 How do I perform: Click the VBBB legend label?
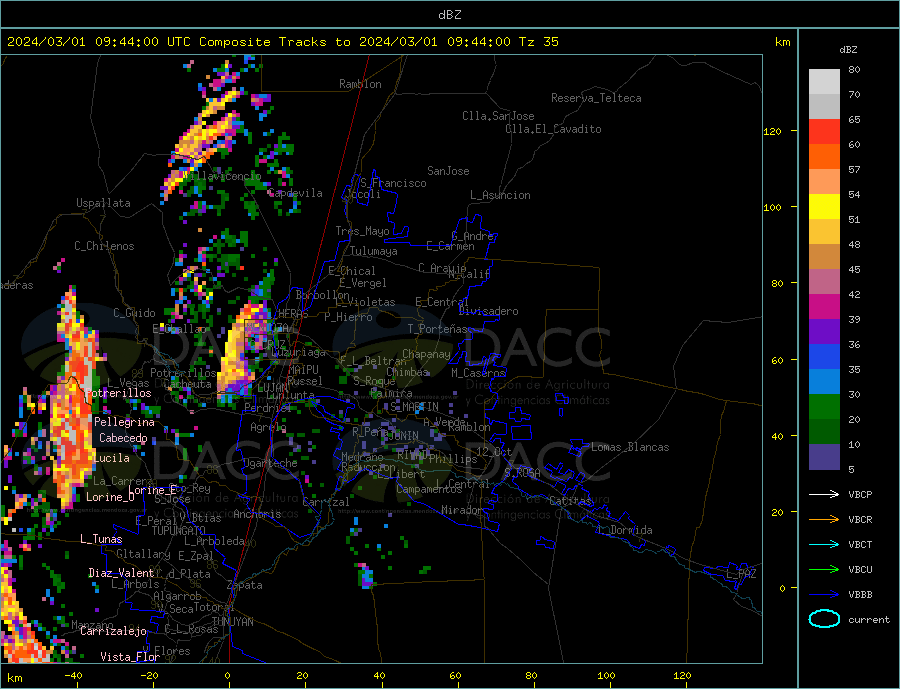pyautogui.click(x=860, y=595)
